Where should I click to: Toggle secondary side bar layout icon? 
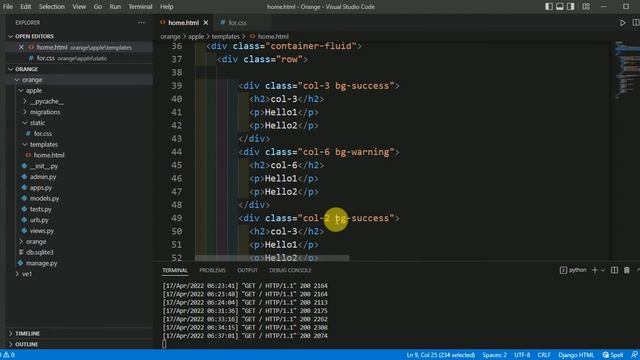tap(571, 7)
